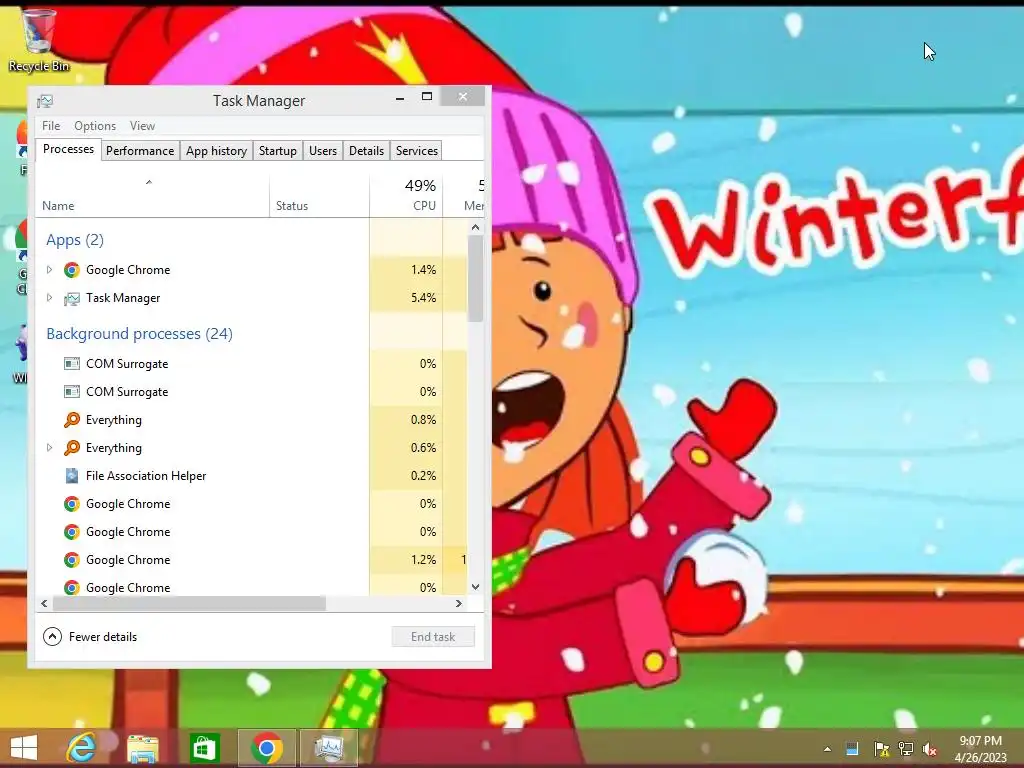Open the Recycle Bin desktop icon
1024x768 pixels.
coord(39,39)
